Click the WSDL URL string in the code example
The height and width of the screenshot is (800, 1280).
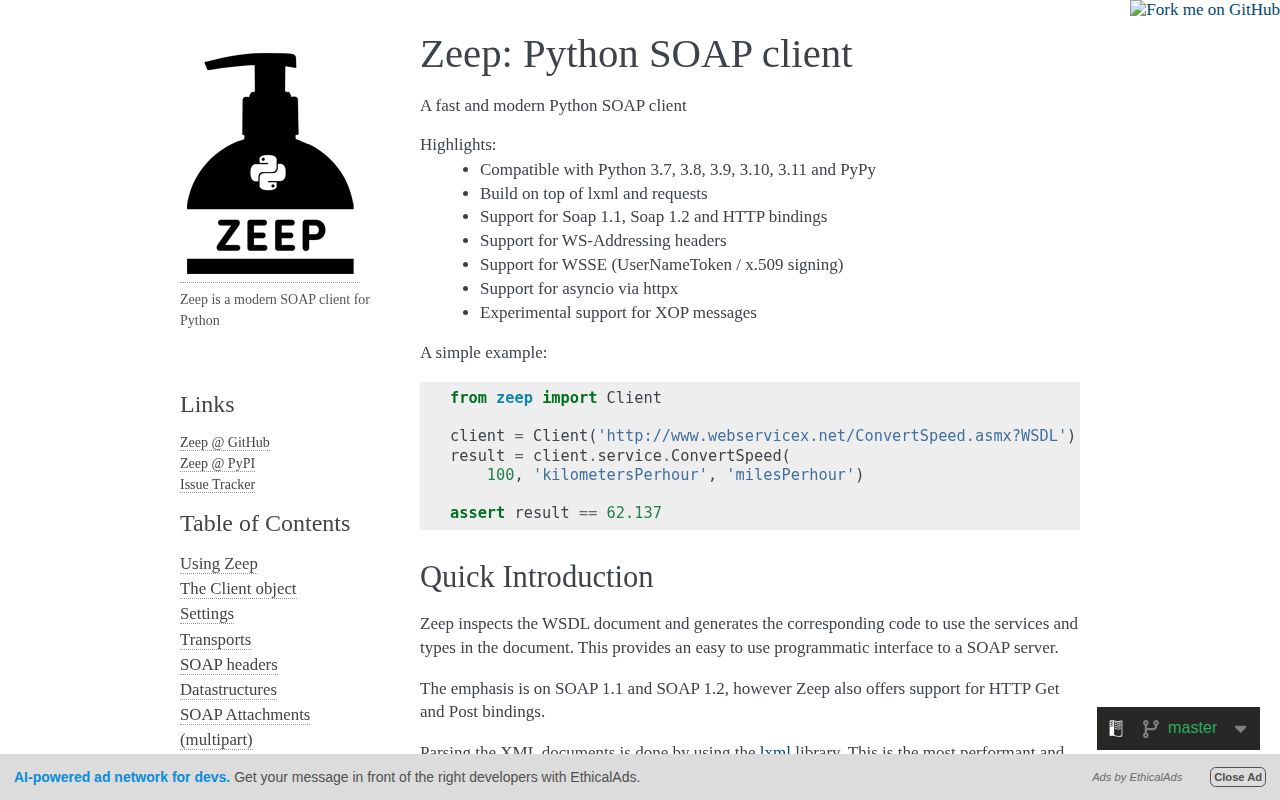click(832, 436)
